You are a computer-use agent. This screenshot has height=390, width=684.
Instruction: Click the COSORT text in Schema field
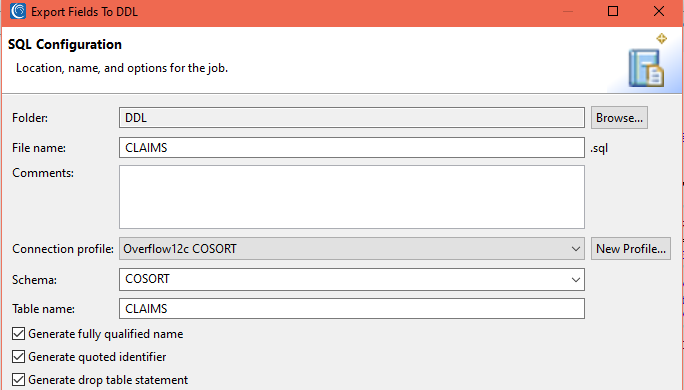click(147, 279)
